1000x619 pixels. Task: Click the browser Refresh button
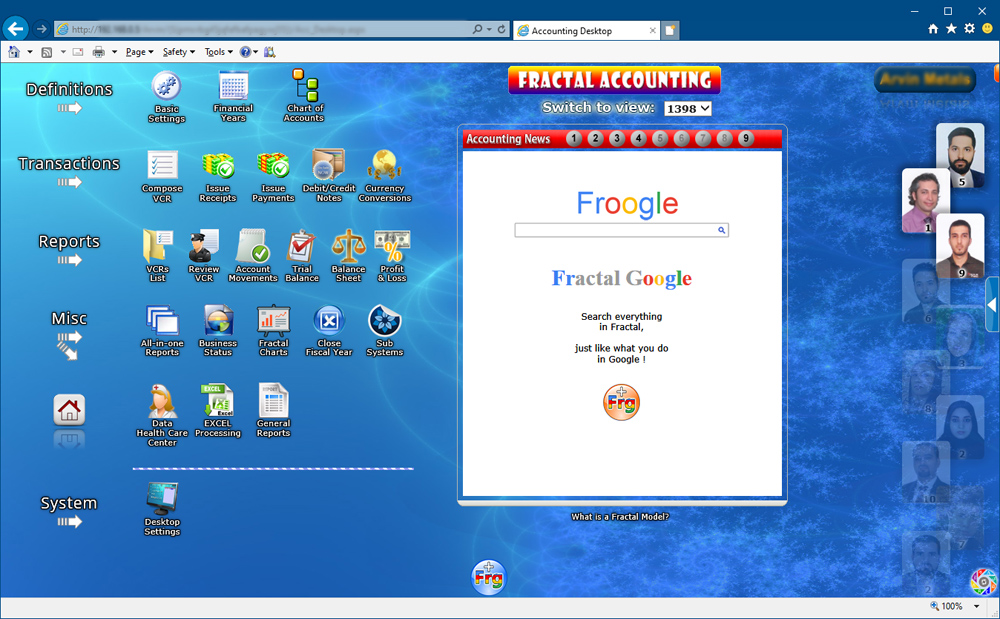[x=501, y=29]
